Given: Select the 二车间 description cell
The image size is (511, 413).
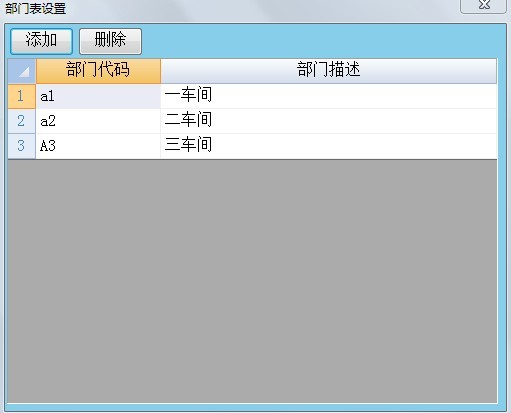Looking at the screenshot, I should pos(329,121).
